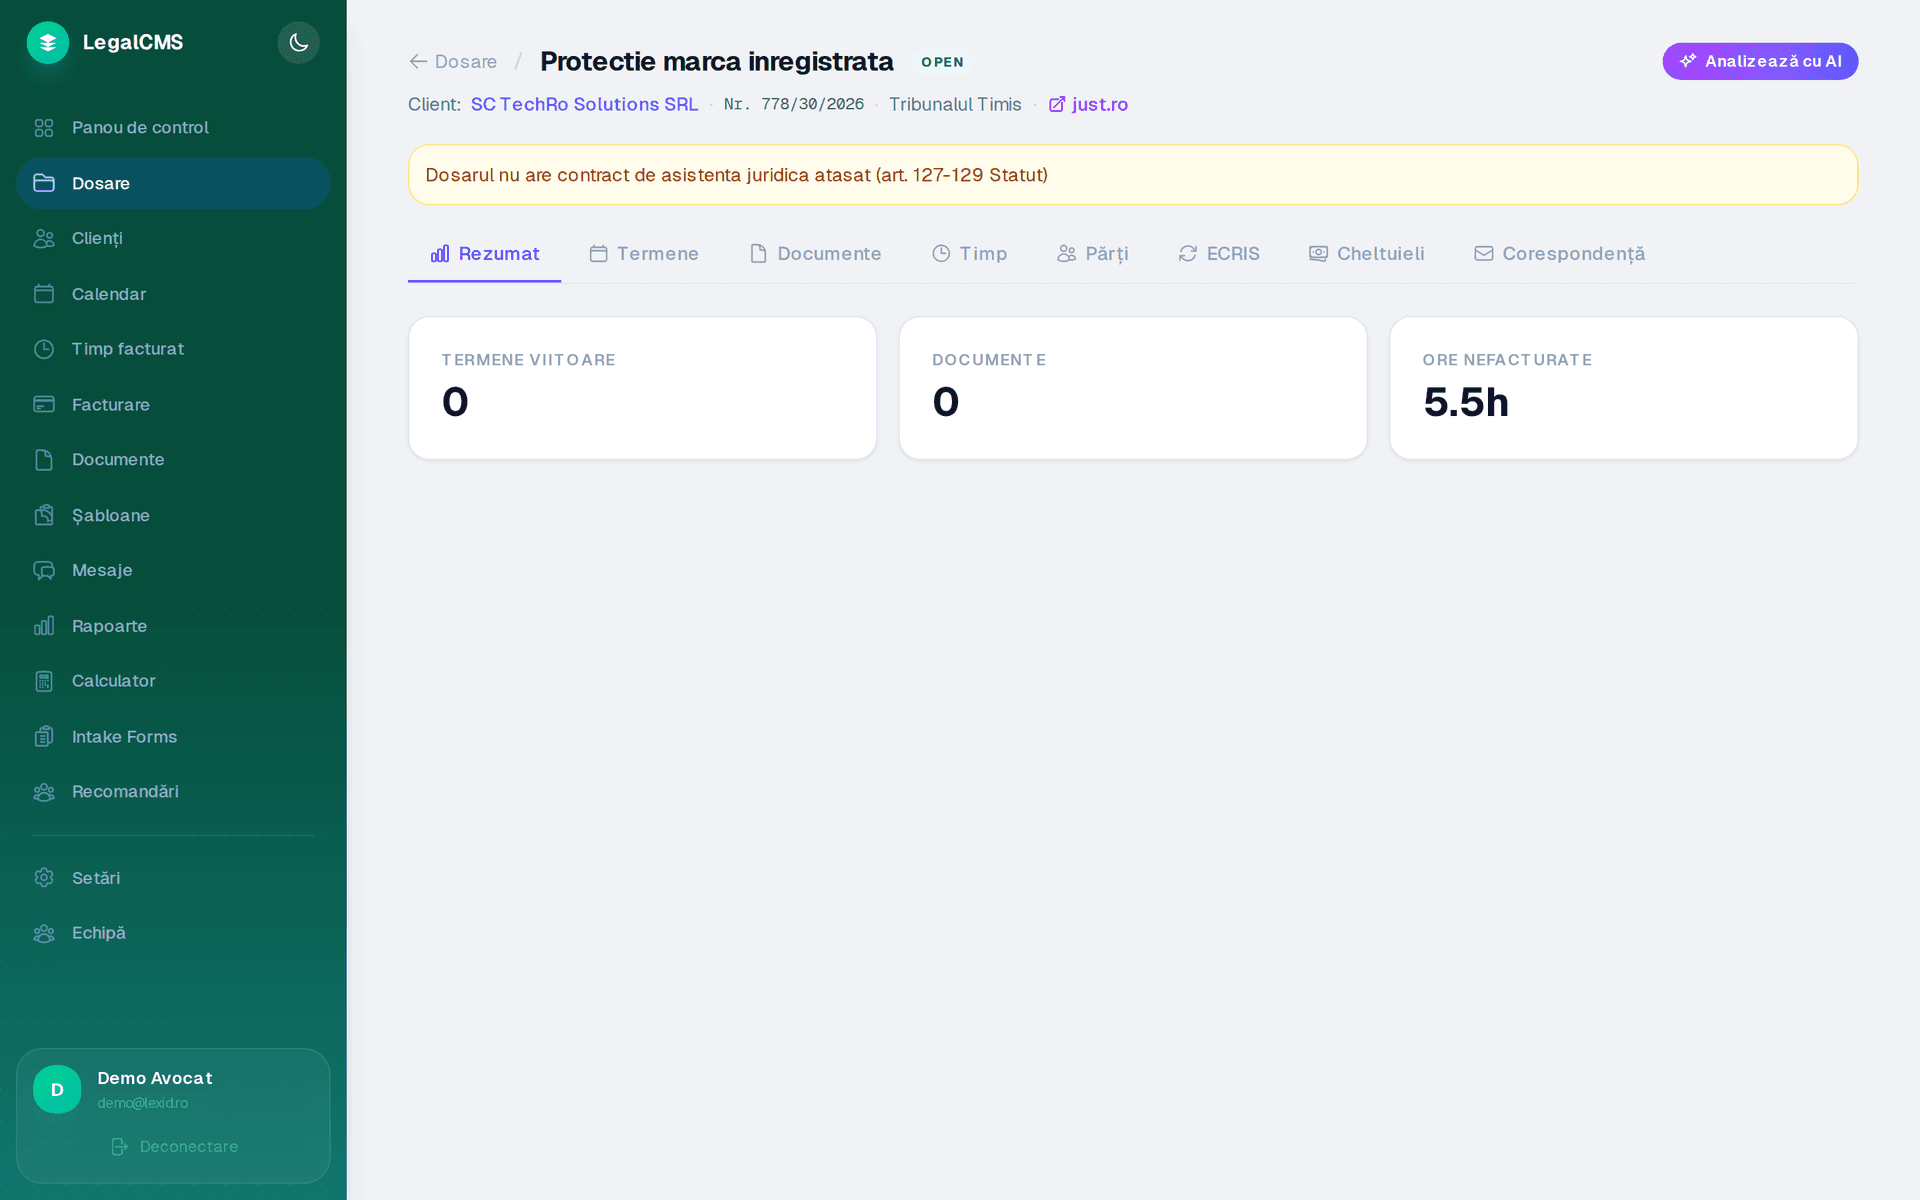Go back to Dosare list

pos(453,62)
